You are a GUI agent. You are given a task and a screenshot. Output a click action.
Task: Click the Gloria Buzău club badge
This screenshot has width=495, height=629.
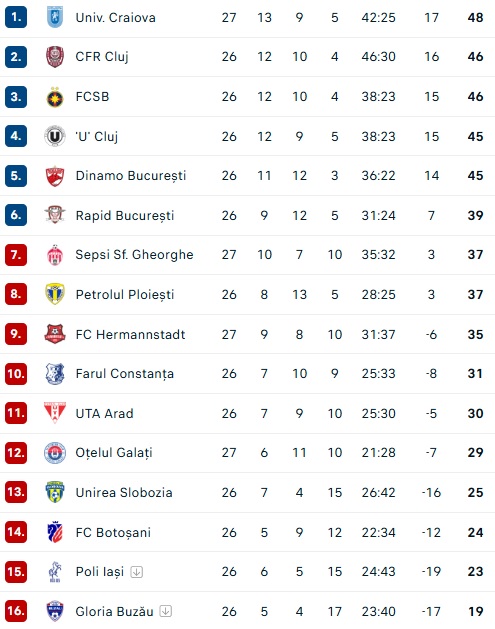(55, 611)
